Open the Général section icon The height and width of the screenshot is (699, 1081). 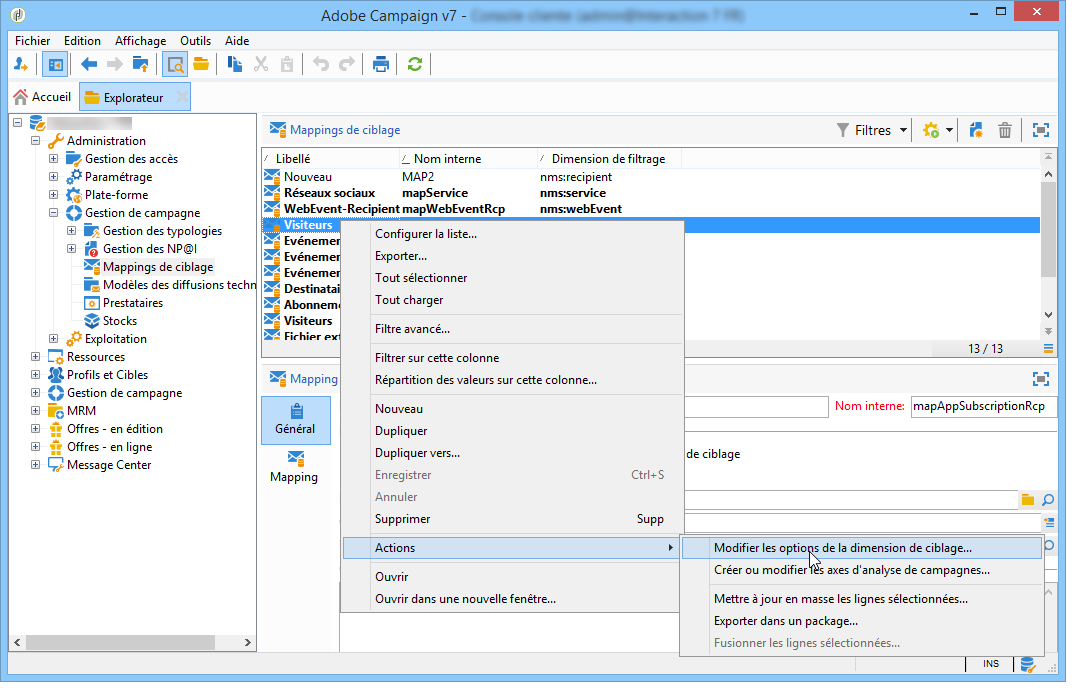click(x=296, y=420)
